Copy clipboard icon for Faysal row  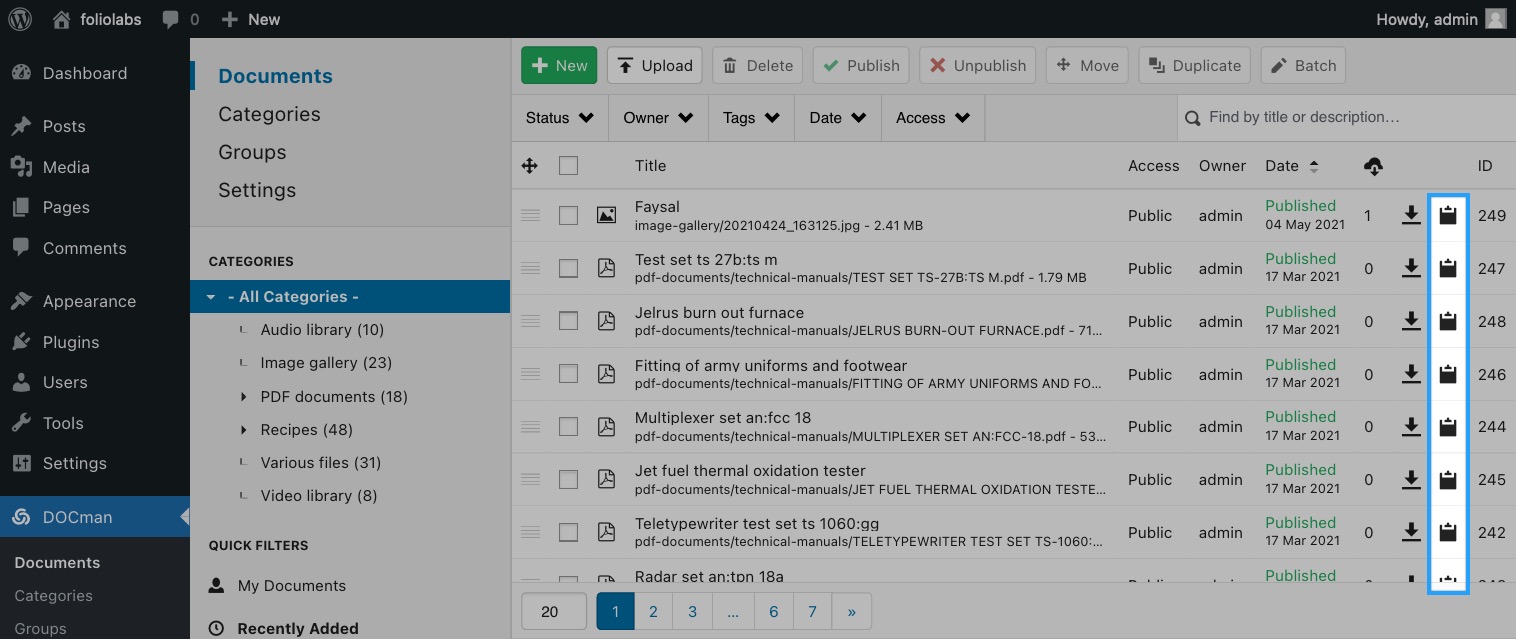pyautogui.click(x=1447, y=215)
